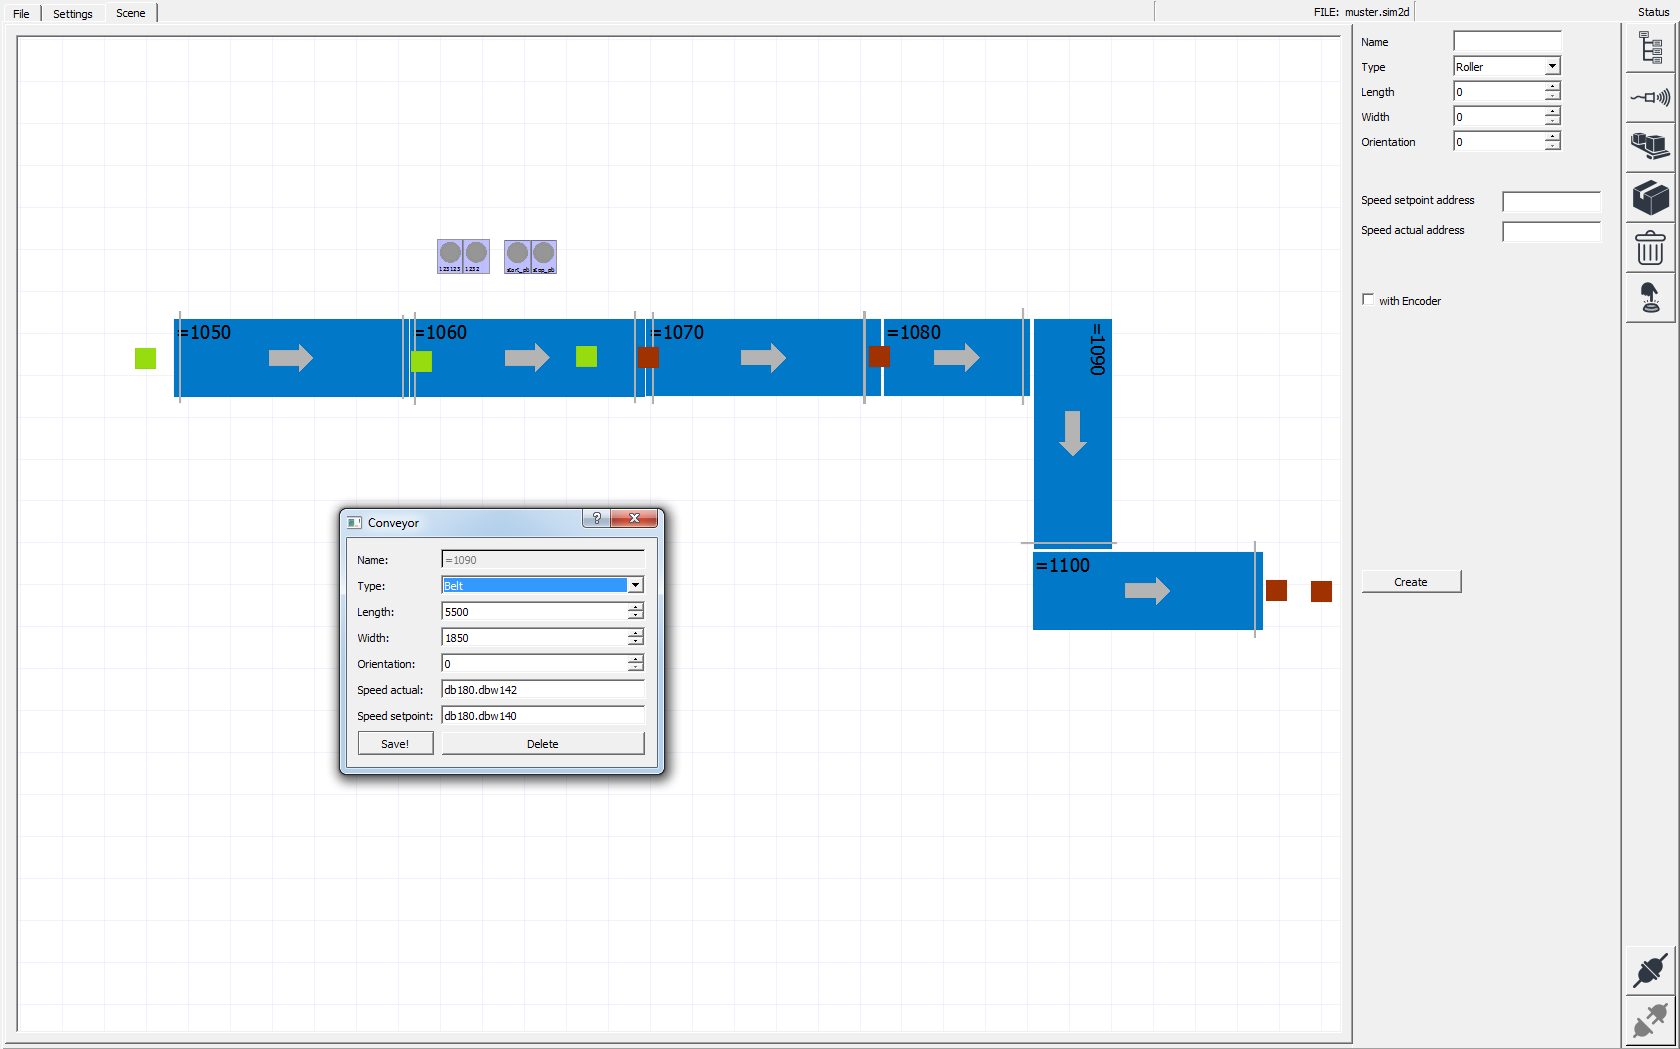
Task: Click the disconnect plug icon
Action: pos(1650,1021)
